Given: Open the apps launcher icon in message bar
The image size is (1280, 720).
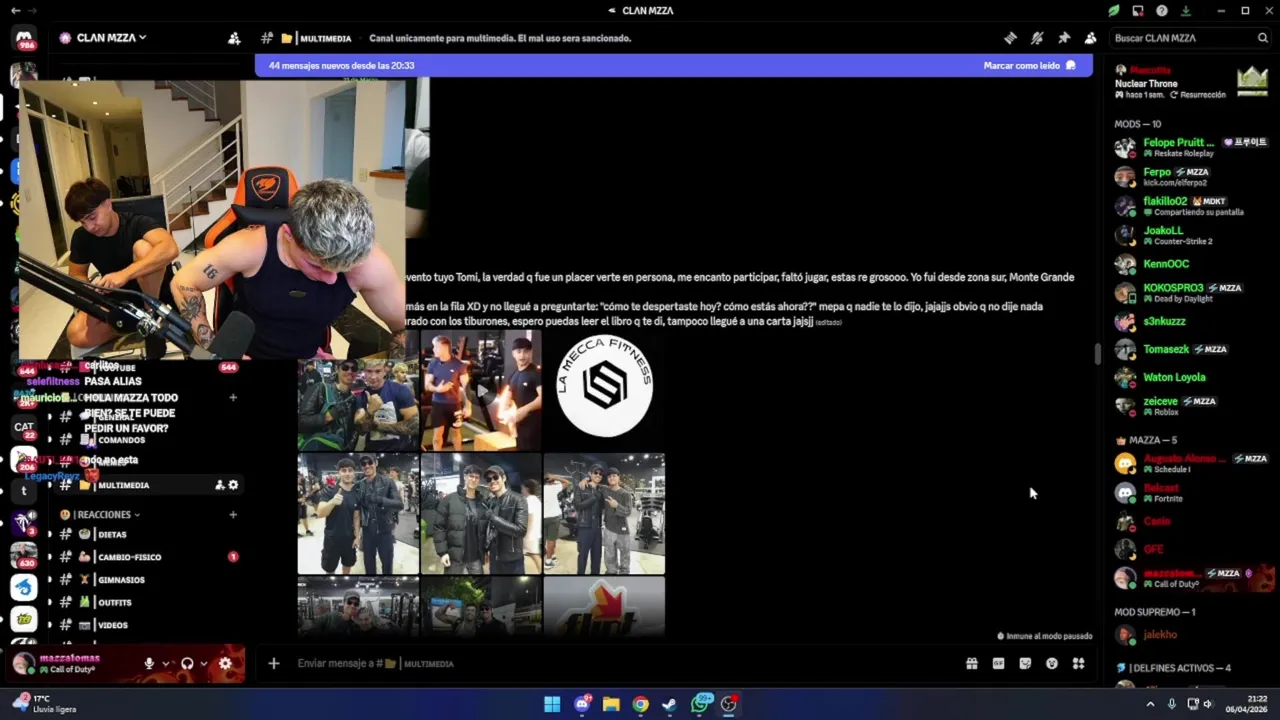Looking at the screenshot, I should (x=1078, y=663).
